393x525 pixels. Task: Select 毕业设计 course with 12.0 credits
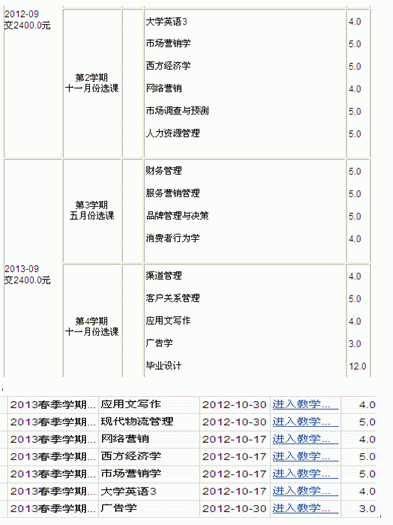point(164,365)
